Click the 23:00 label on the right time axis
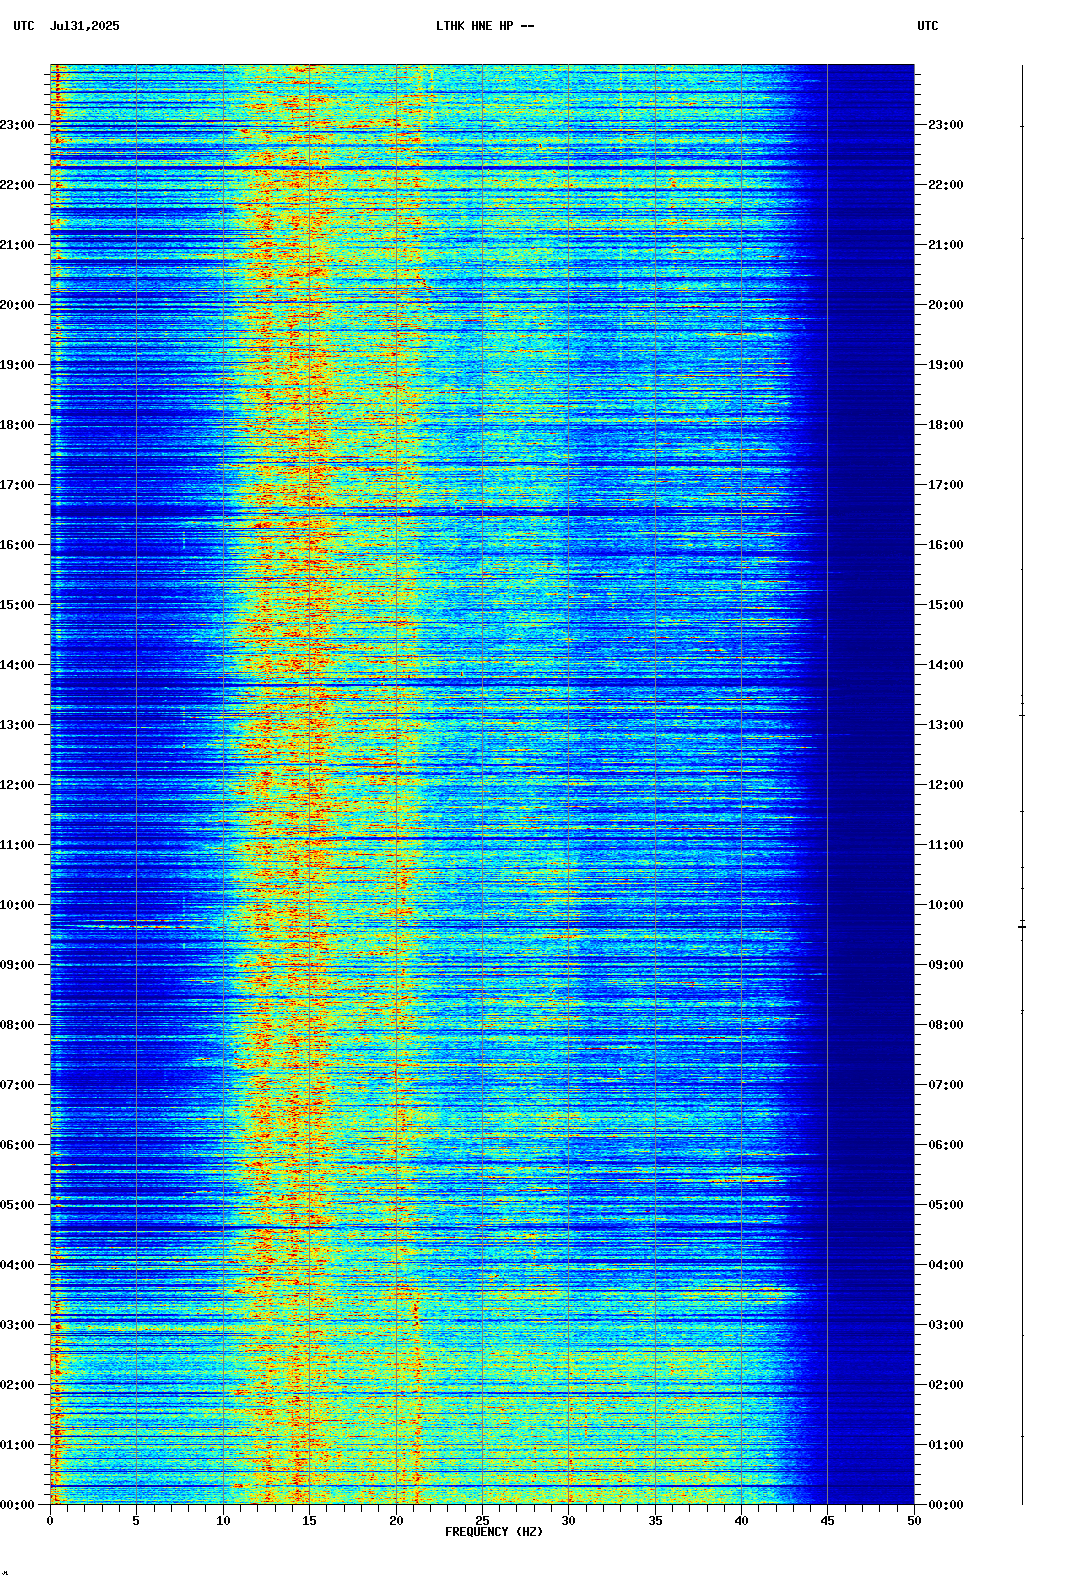The width and height of the screenshot is (1066, 1584). point(946,125)
